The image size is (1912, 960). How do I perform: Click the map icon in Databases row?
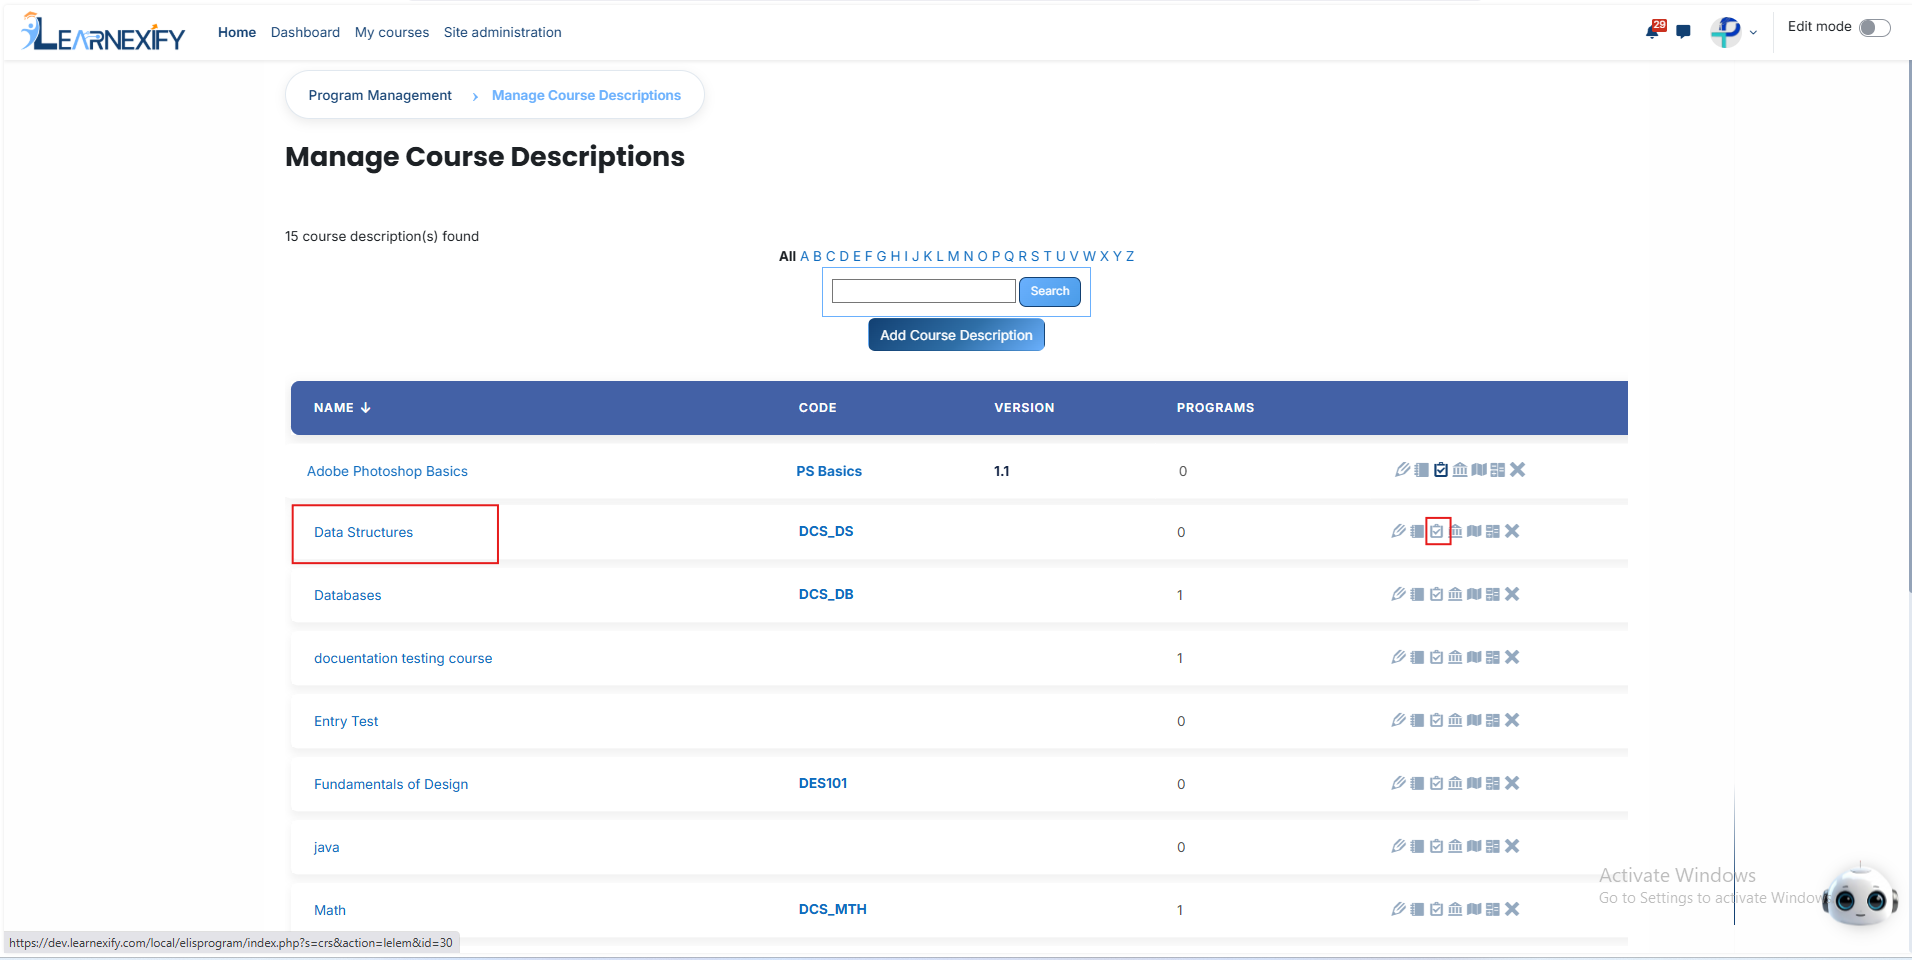[x=1474, y=594]
